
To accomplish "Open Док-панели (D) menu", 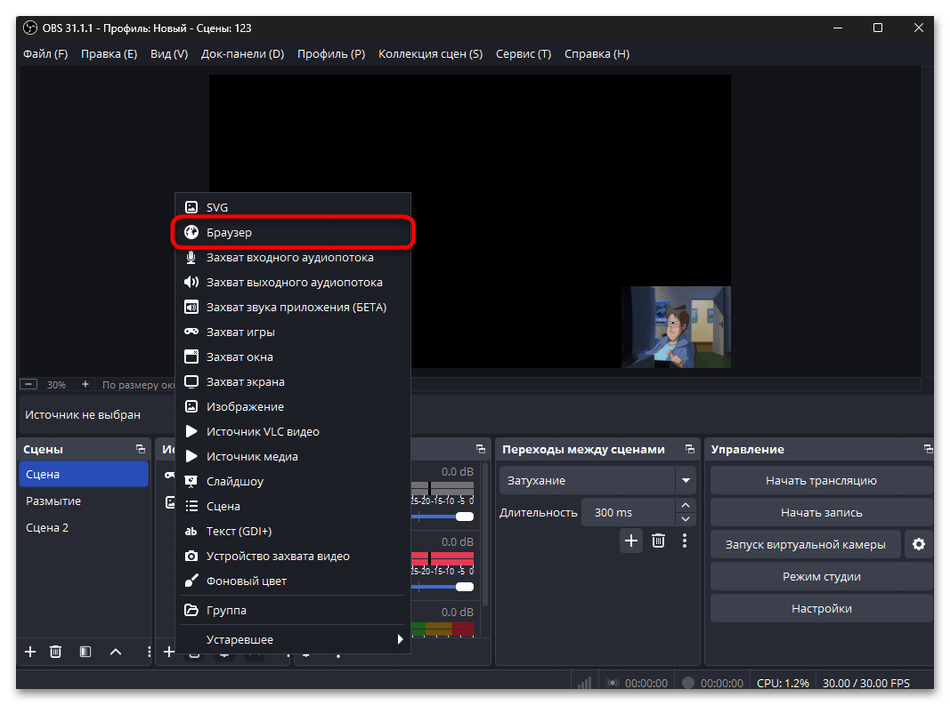I will coord(242,54).
